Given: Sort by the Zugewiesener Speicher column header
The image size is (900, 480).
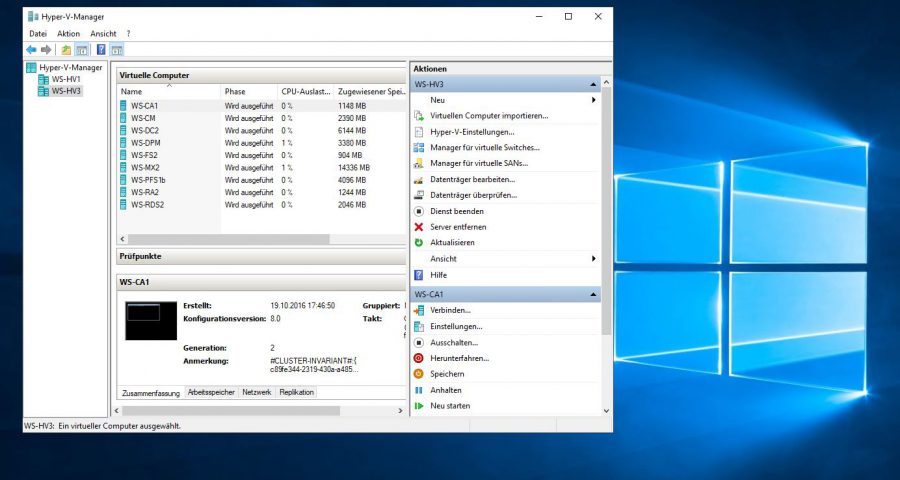Looking at the screenshot, I should (370, 91).
